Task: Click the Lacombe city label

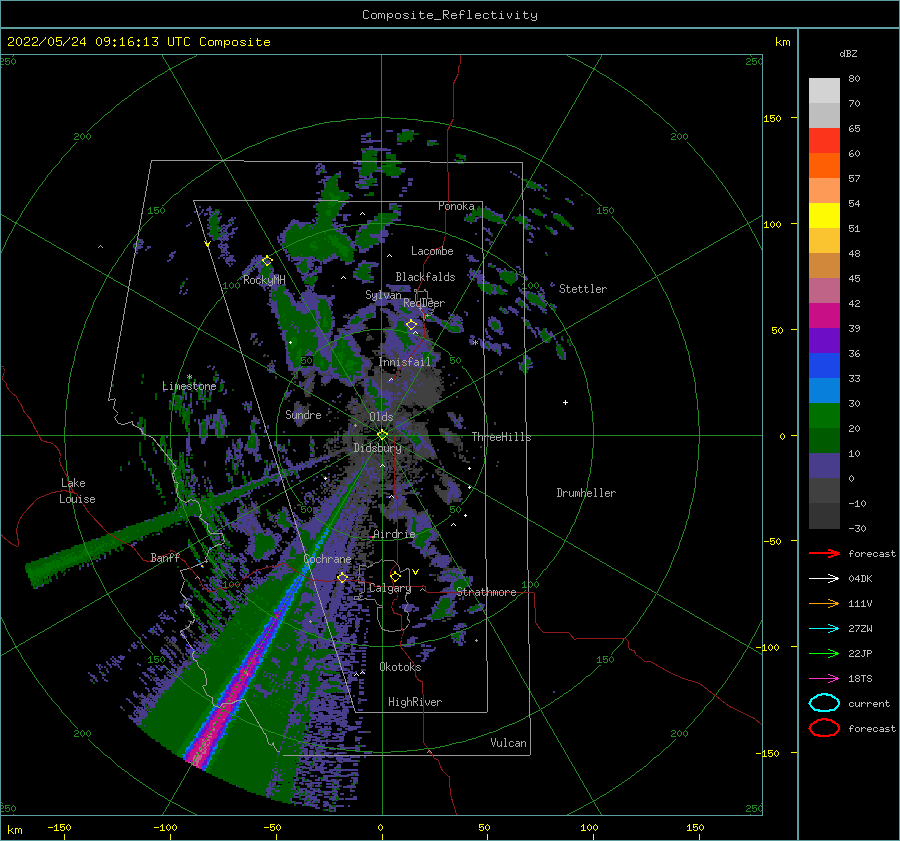Action: (432, 251)
